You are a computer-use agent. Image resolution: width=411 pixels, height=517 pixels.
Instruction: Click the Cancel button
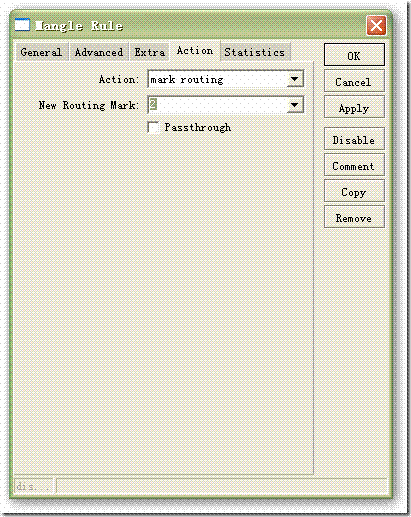[354, 81]
